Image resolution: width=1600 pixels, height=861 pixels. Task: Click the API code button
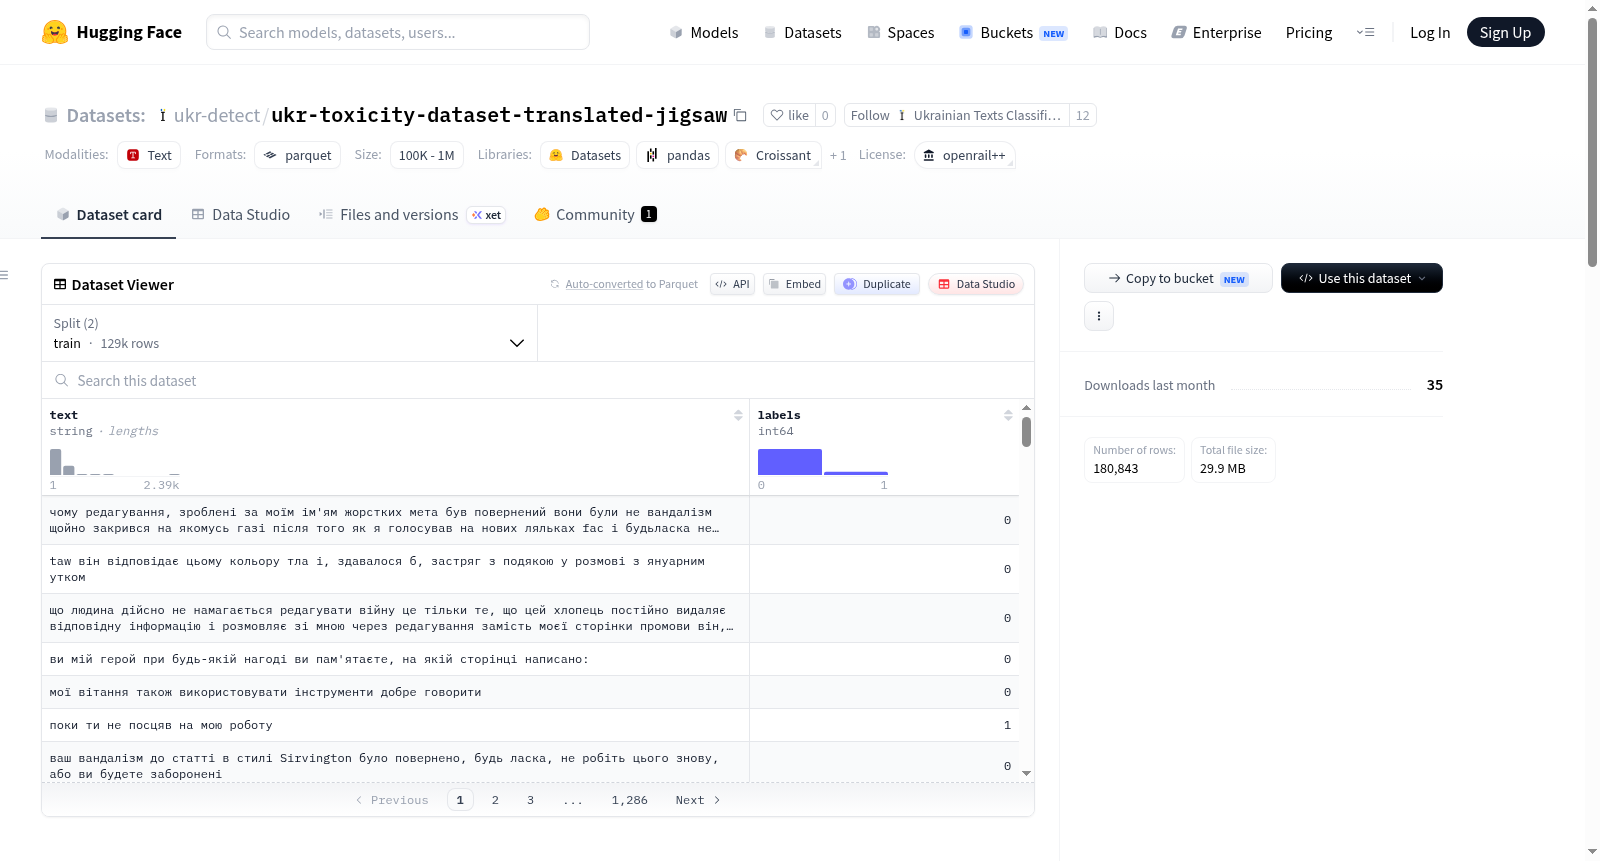[x=732, y=284]
